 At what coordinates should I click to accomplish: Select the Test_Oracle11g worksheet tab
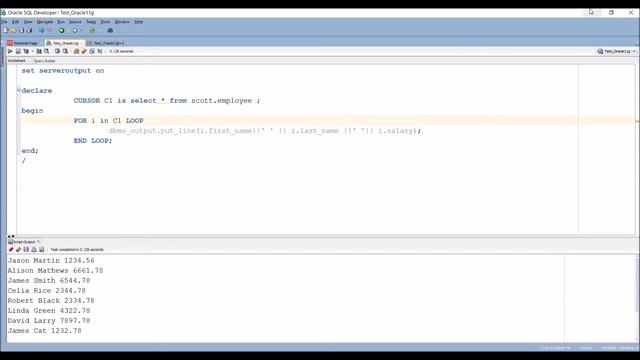click(64, 43)
